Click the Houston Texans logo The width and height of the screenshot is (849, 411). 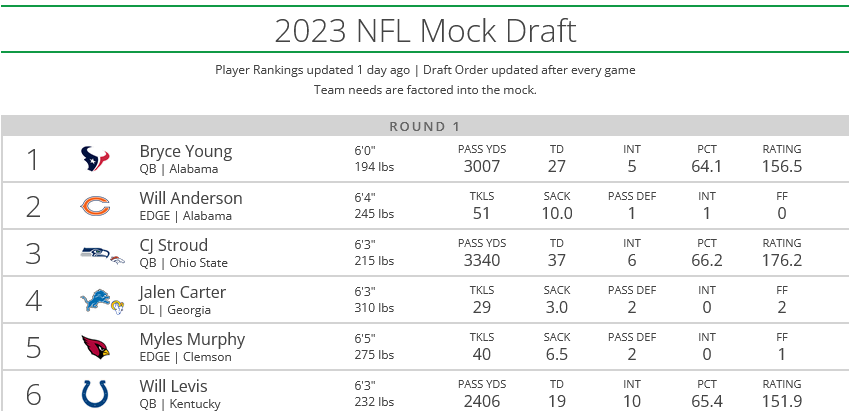pyautogui.click(x=94, y=159)
